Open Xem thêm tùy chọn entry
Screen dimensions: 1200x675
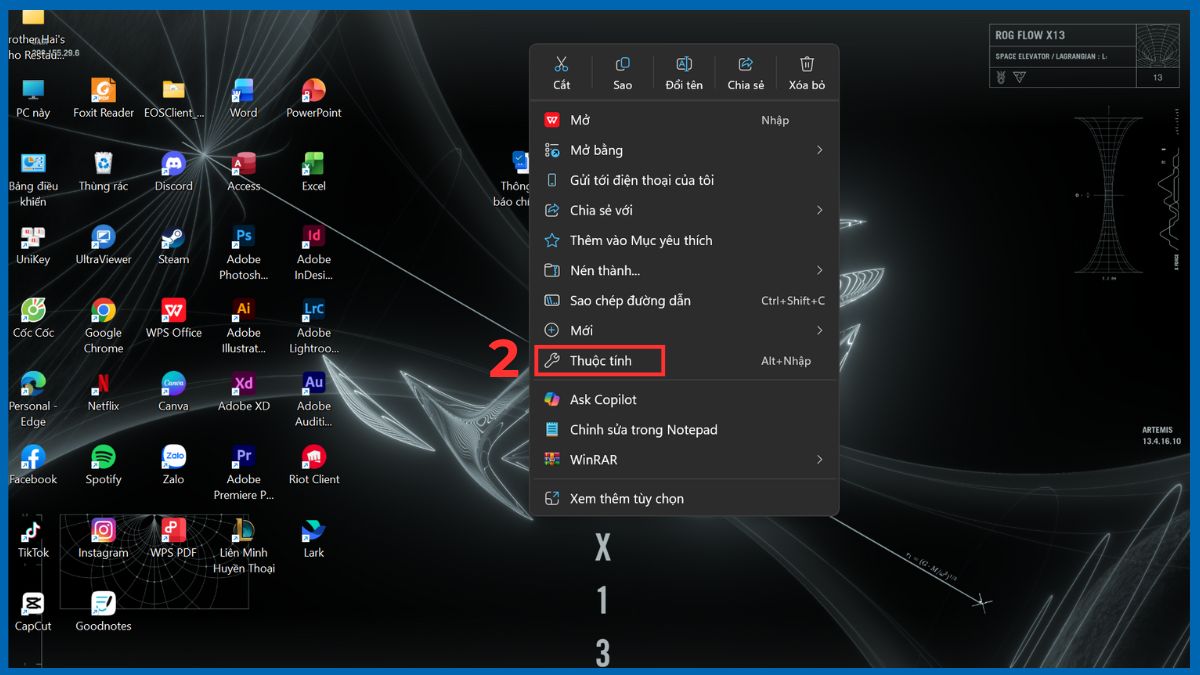684,498
